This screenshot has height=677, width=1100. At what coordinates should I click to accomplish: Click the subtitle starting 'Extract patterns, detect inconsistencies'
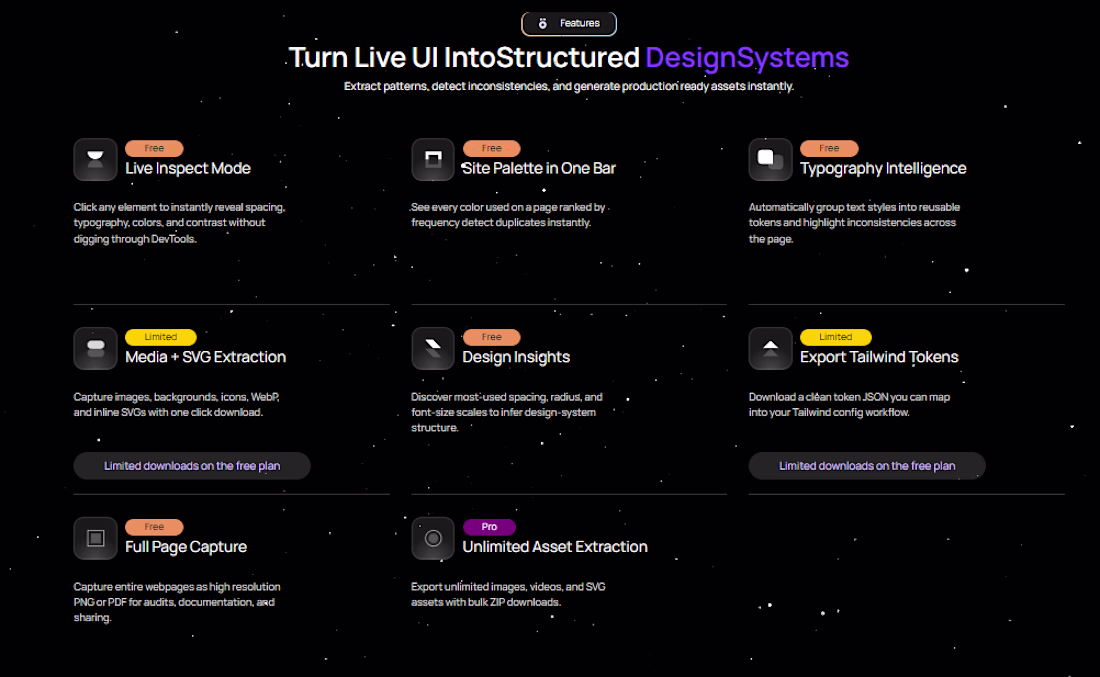569,86
